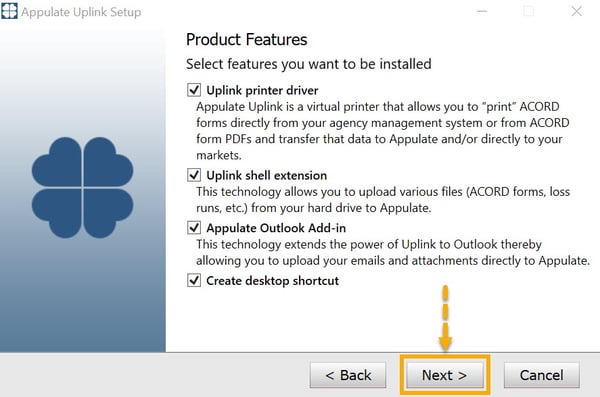Click the orange dashed arrow annotation

coord(445,318)
